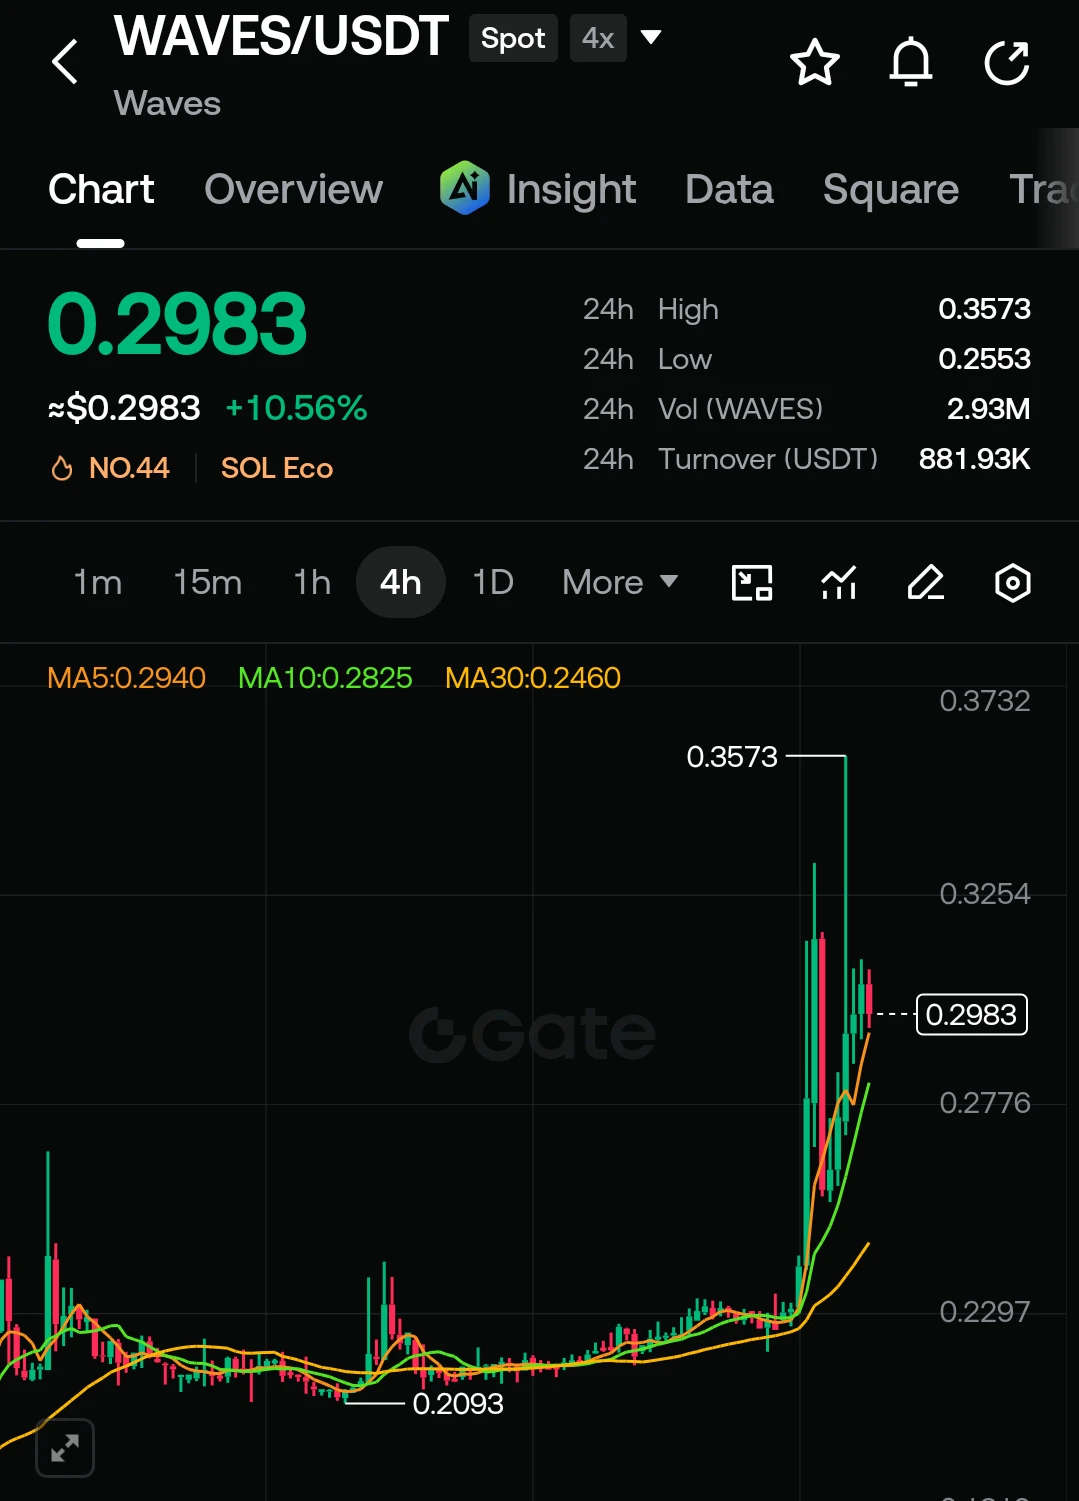
Task: Tap the flame ranking icon
Action: pyautogui.click(x=62, y=468)
